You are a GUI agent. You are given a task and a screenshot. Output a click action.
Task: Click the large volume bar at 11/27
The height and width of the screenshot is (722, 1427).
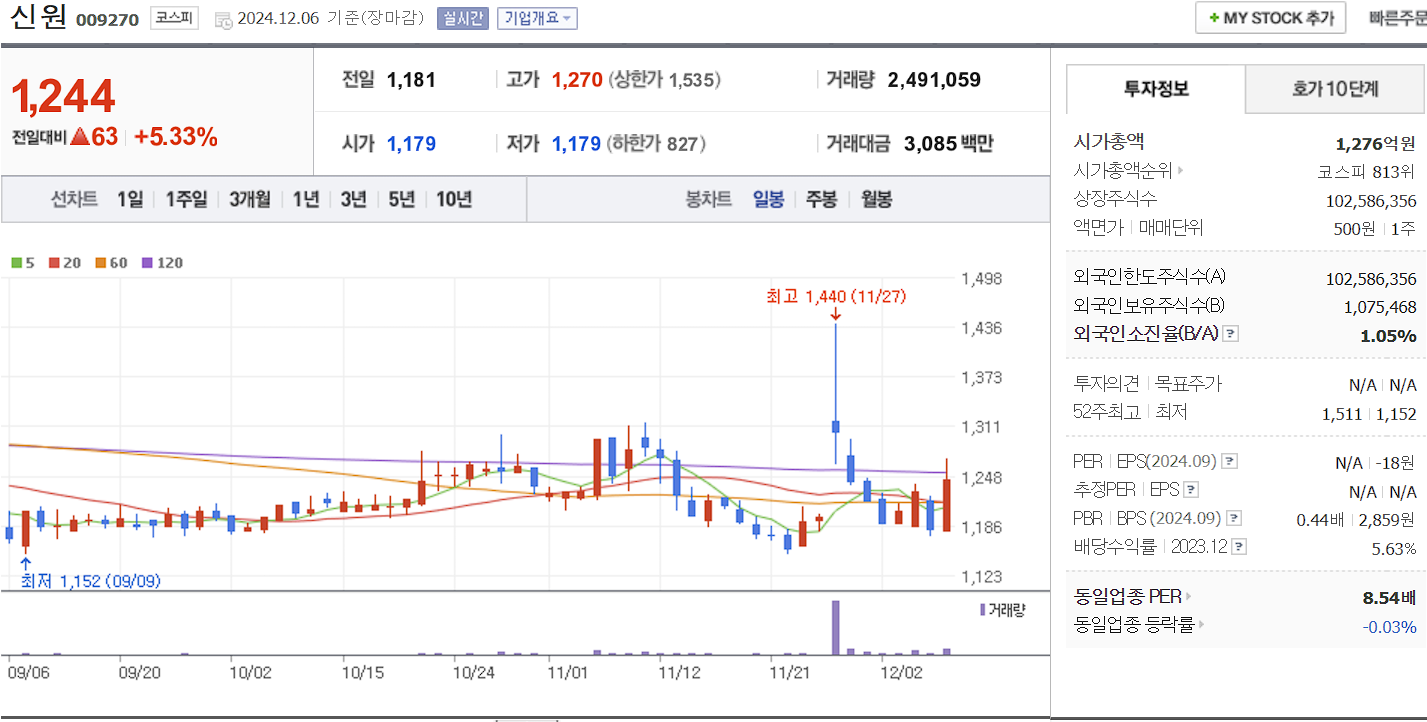pyautogui.click(x=835, y=627)
